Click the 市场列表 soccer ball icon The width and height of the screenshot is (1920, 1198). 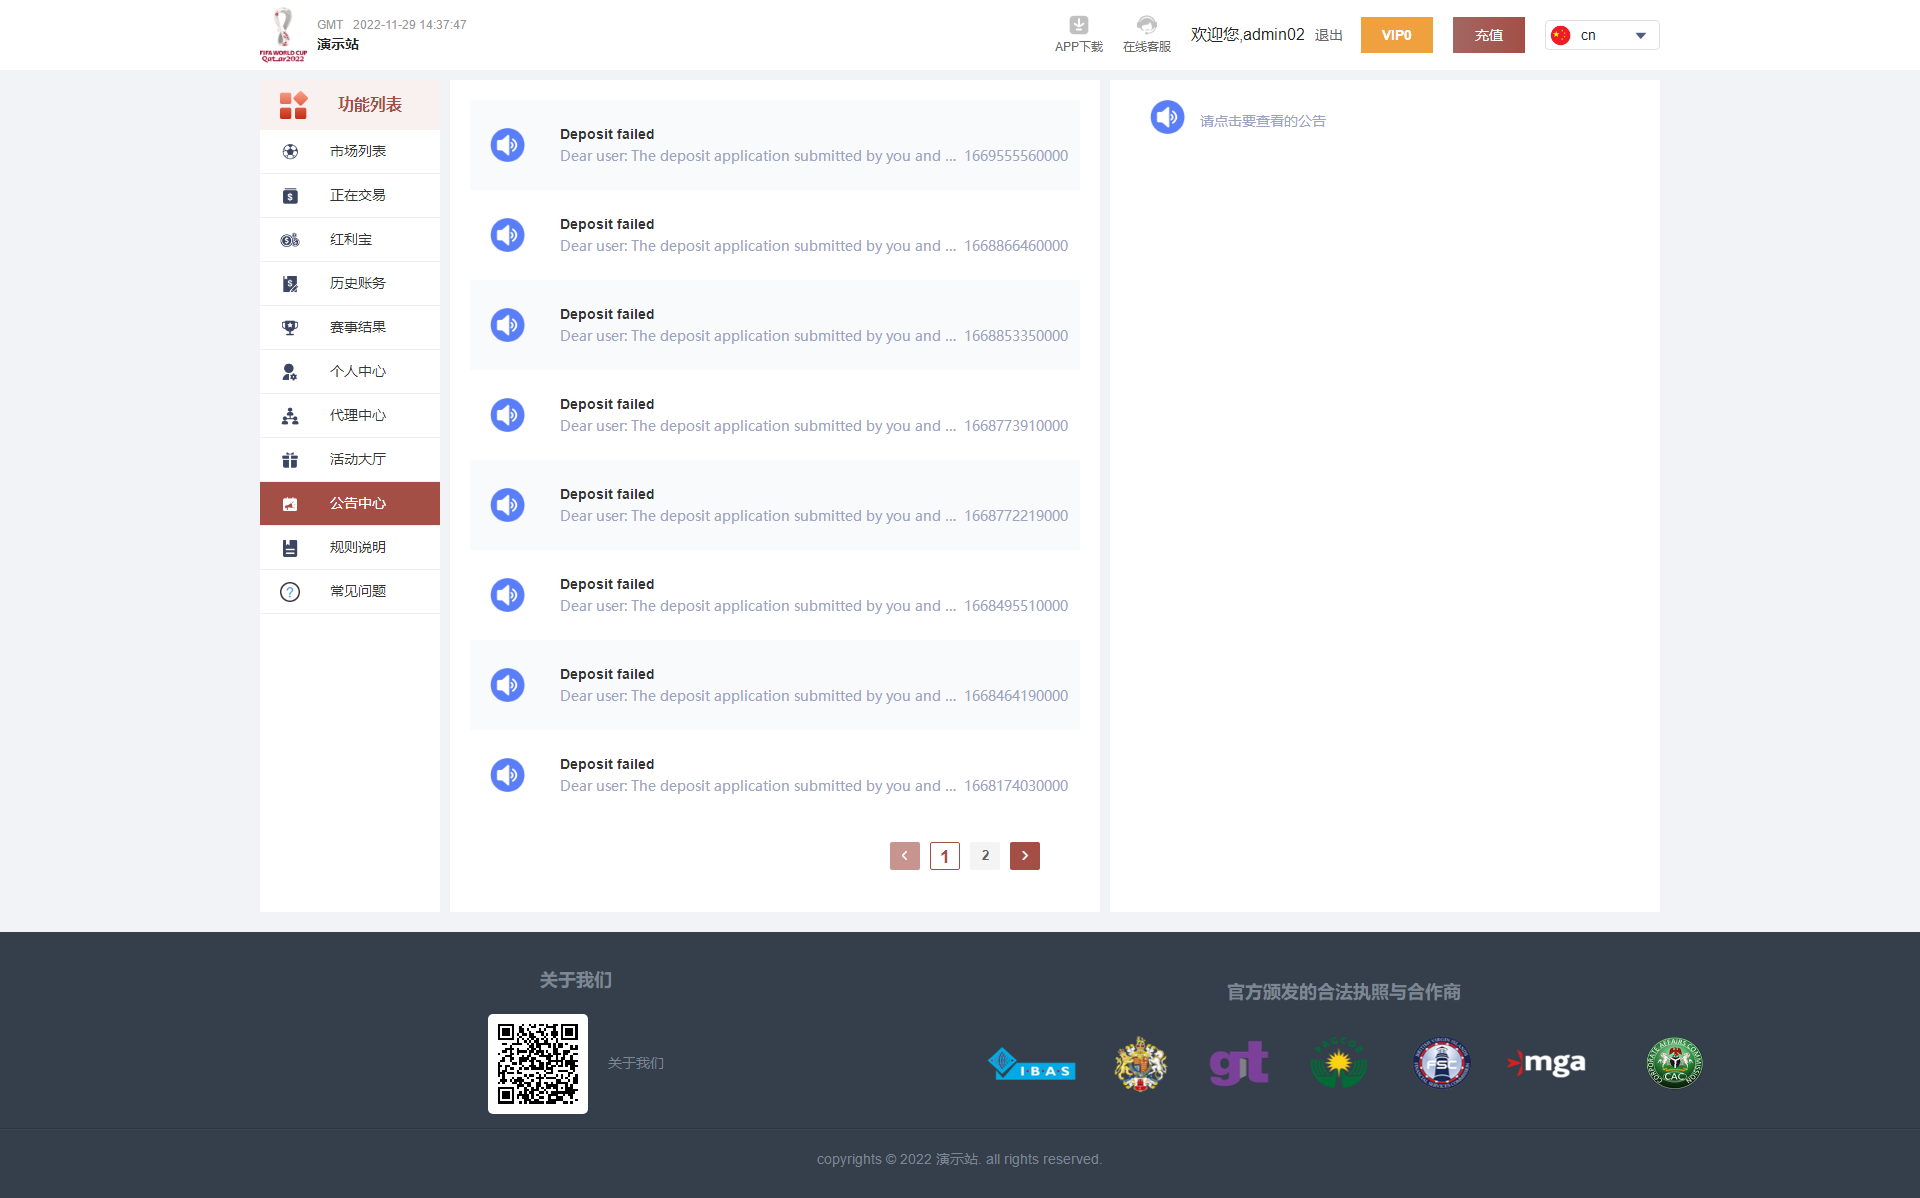pyautogui.click(x=290, y=152)
